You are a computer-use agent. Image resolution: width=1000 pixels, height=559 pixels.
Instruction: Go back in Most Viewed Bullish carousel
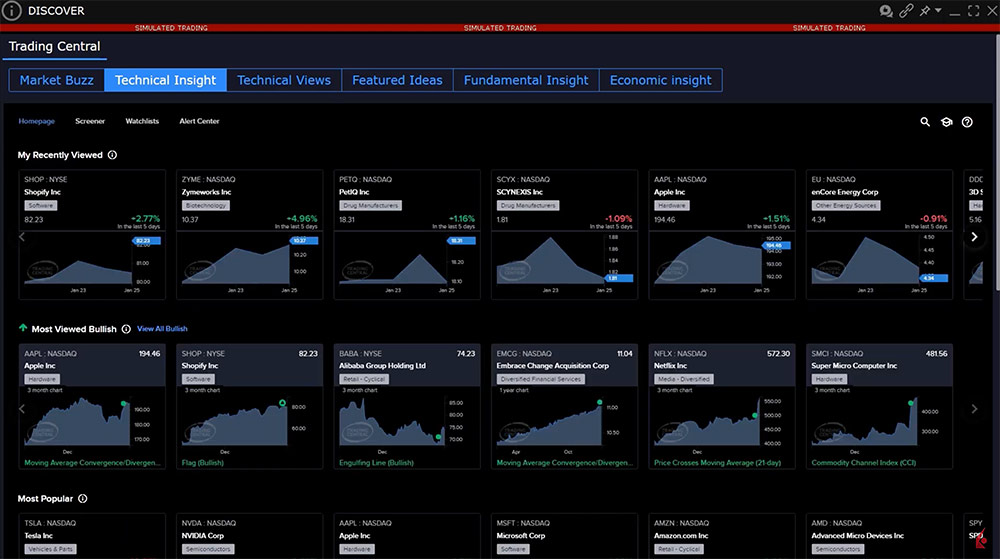pyautogui.click(x=22, y=409)
